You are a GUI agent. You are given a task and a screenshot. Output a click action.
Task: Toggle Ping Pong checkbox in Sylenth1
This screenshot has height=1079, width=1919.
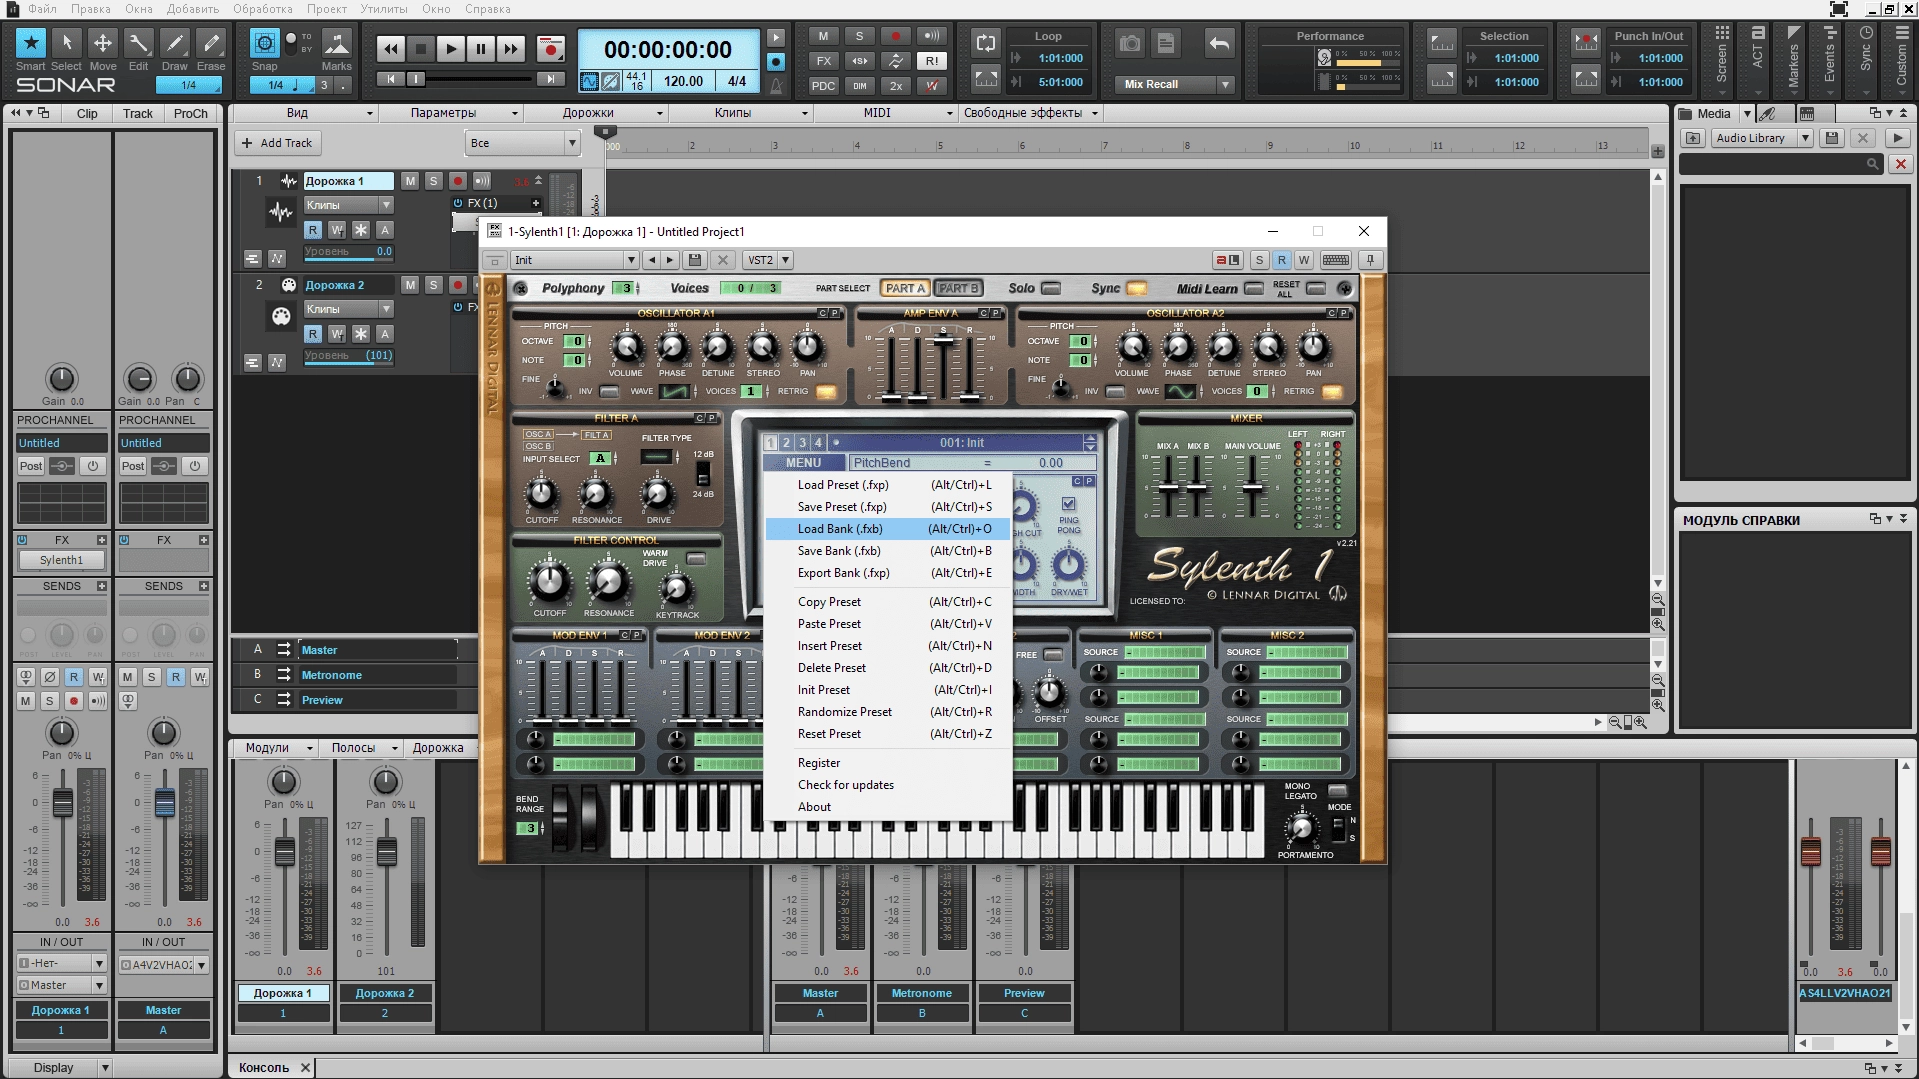click(1069, 504)
